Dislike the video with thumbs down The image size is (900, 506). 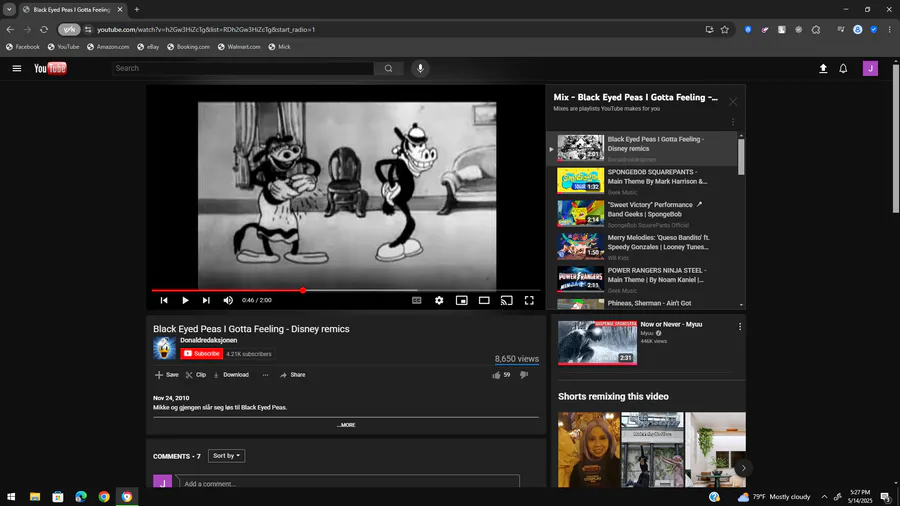pos(524,375)
